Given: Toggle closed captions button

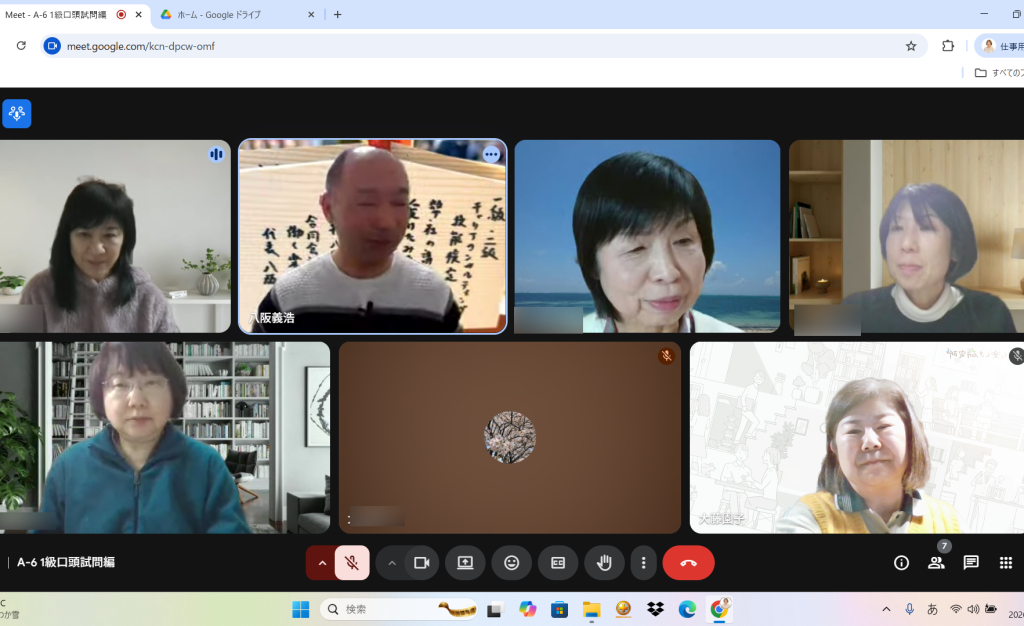Looking at the screenshot, I should pos(558,563).
